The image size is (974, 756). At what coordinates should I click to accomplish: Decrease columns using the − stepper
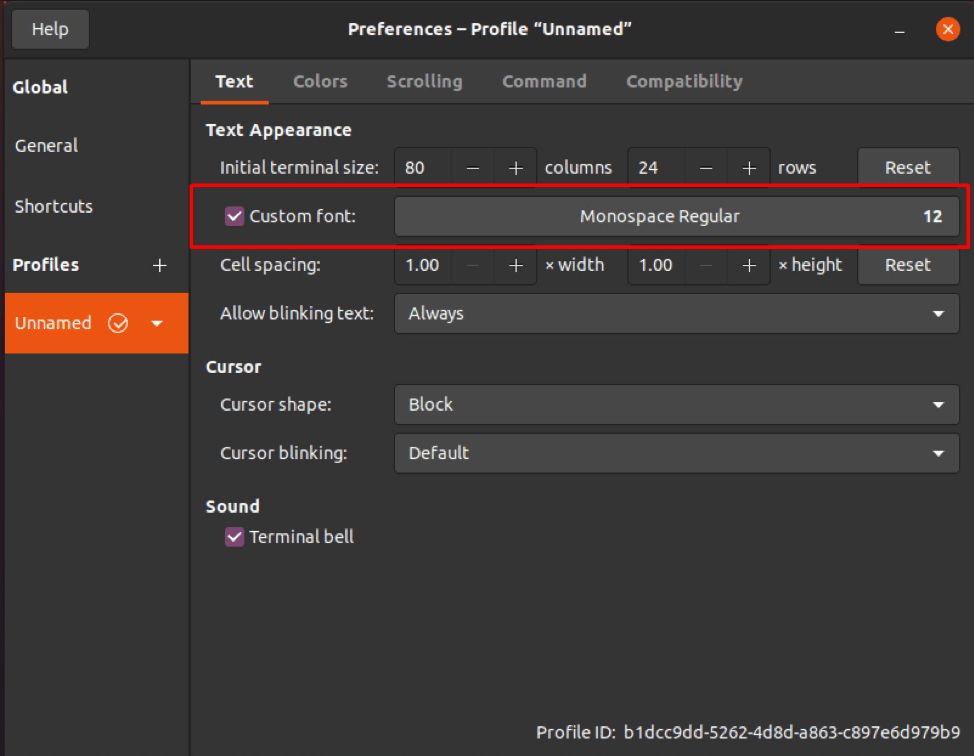click(472, 167)
